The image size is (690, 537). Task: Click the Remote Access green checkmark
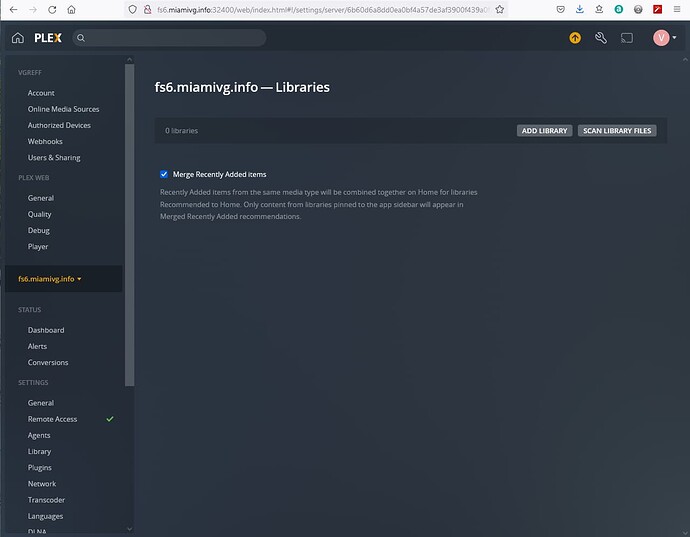(x=110, y=419)
